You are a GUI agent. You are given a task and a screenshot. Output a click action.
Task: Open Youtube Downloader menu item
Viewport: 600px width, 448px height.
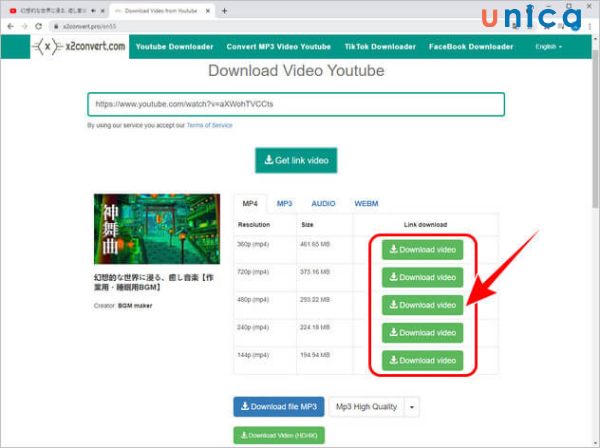[x=174, y=47]
